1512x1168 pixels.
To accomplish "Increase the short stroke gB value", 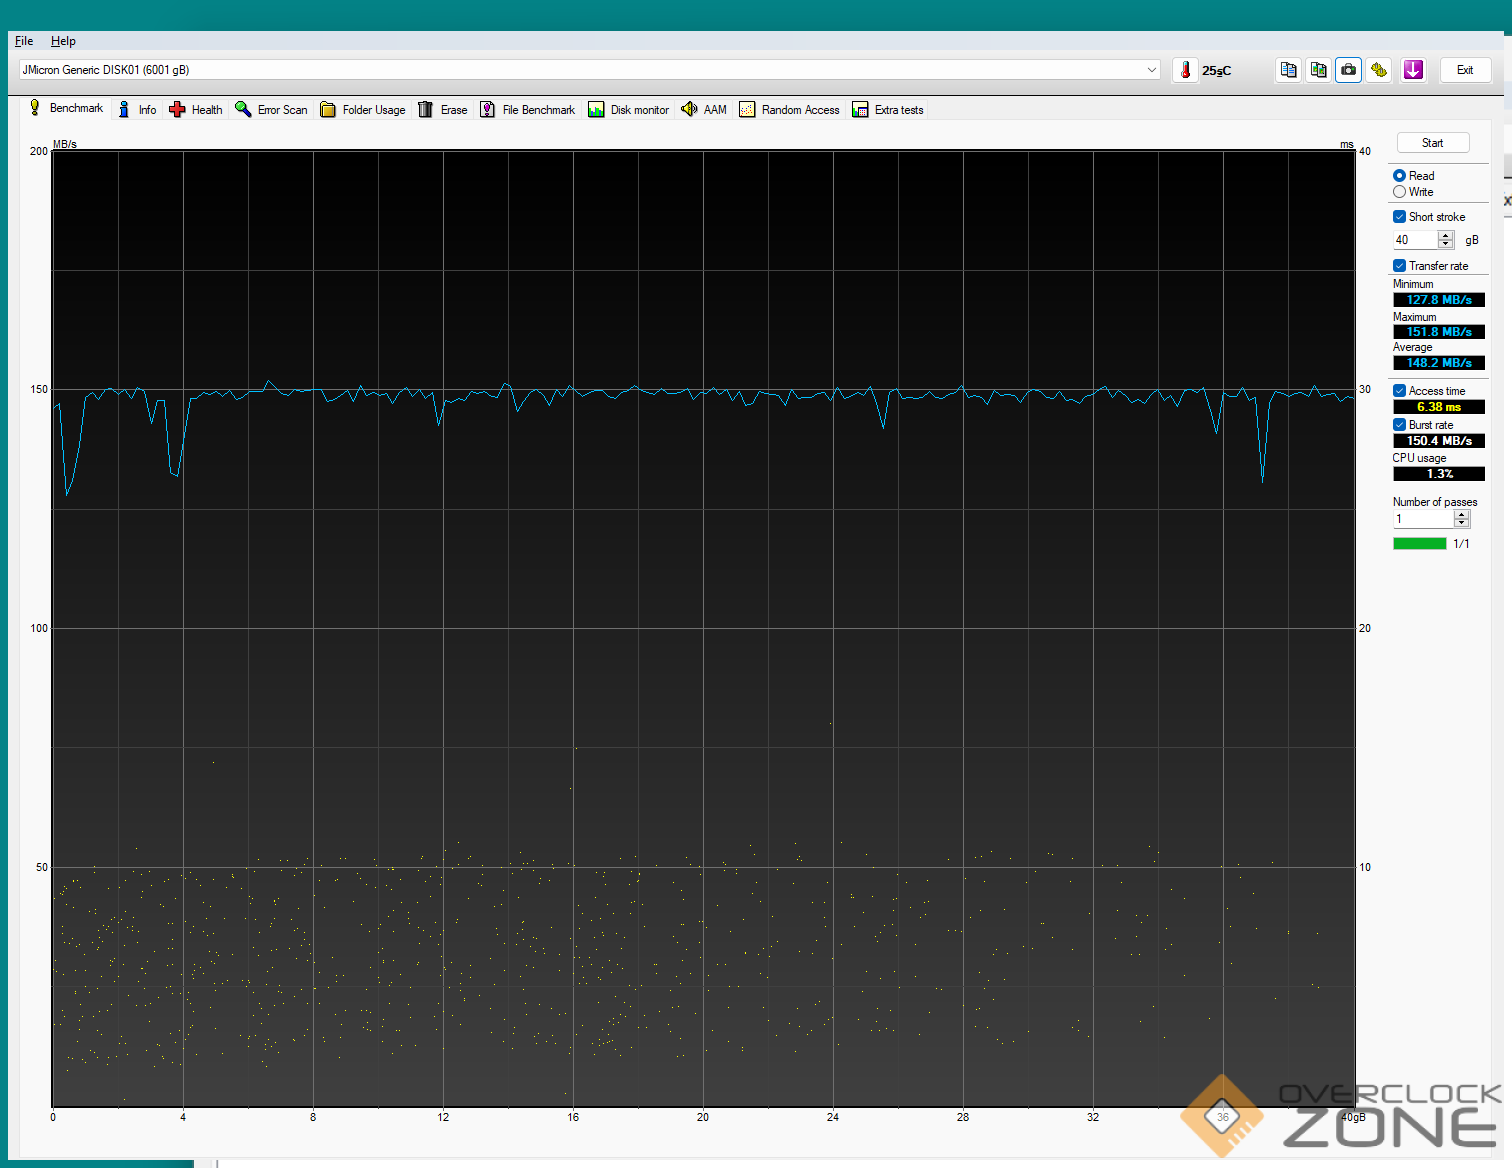I will 1445,235.
